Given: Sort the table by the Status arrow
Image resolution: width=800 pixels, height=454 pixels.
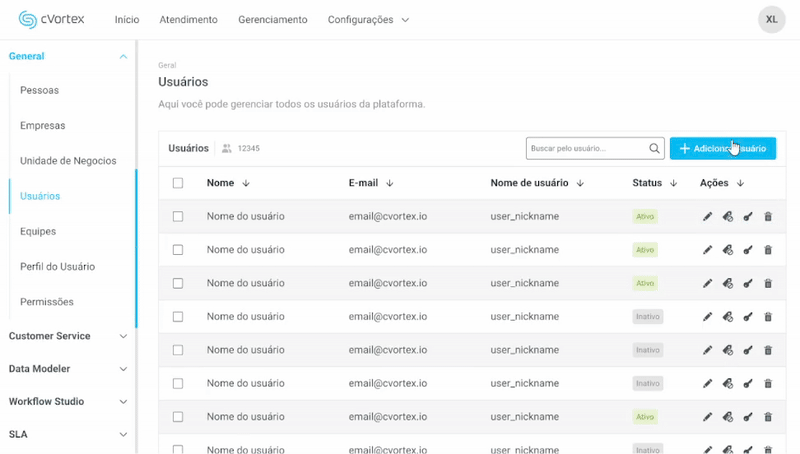Looking at the screenshot, I should point(674,183).
